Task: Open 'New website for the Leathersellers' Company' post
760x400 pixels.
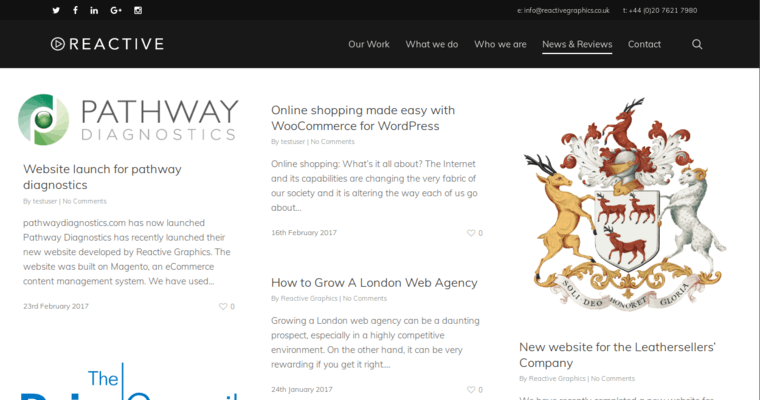Action: [x=617, y=355]
